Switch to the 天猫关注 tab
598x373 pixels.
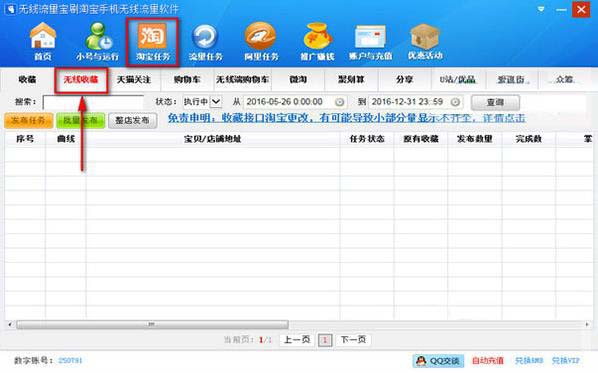[134, 80]
